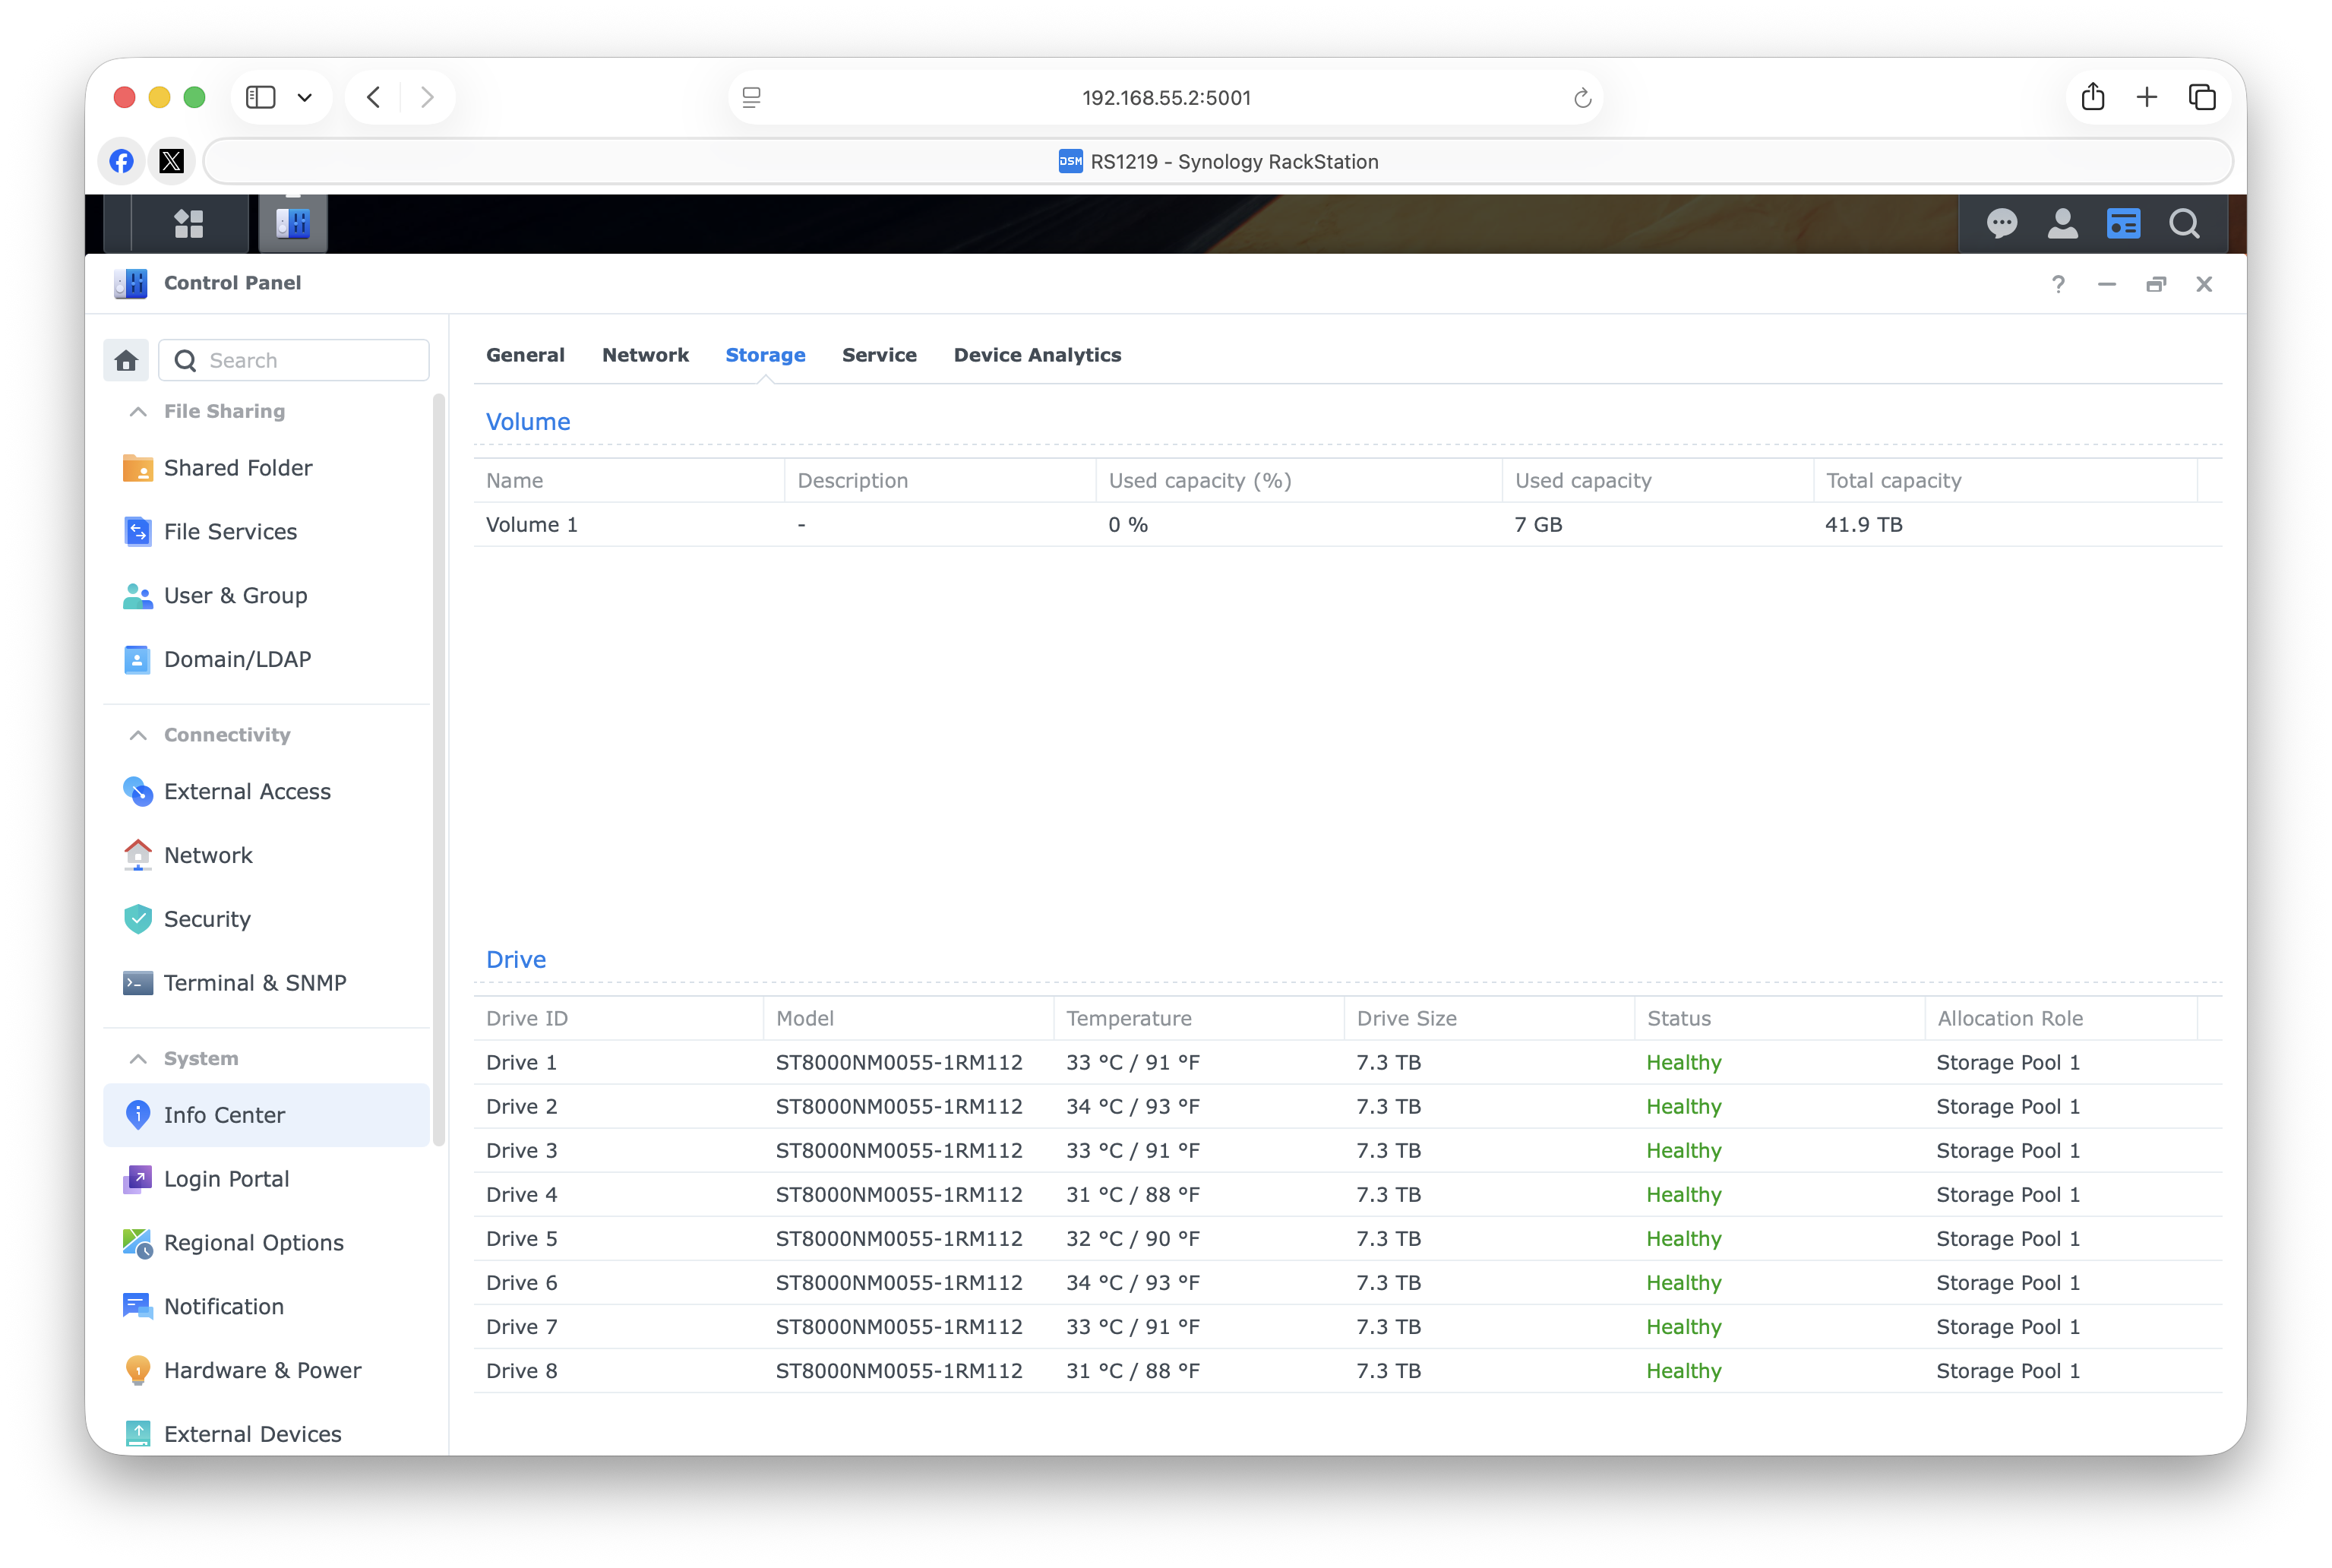Select the RS1219 Synology RackStation tab

point(1218,162)
